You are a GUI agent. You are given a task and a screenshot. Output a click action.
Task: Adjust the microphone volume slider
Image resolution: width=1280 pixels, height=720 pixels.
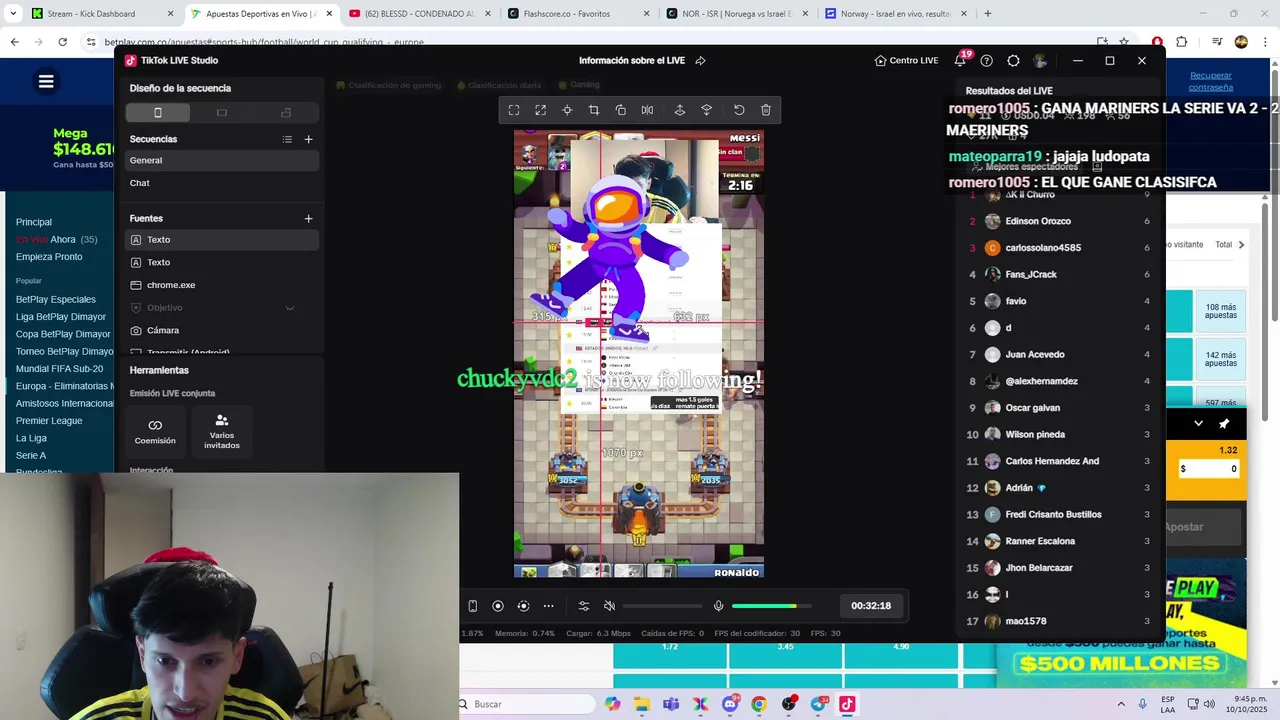pos(771,606)
